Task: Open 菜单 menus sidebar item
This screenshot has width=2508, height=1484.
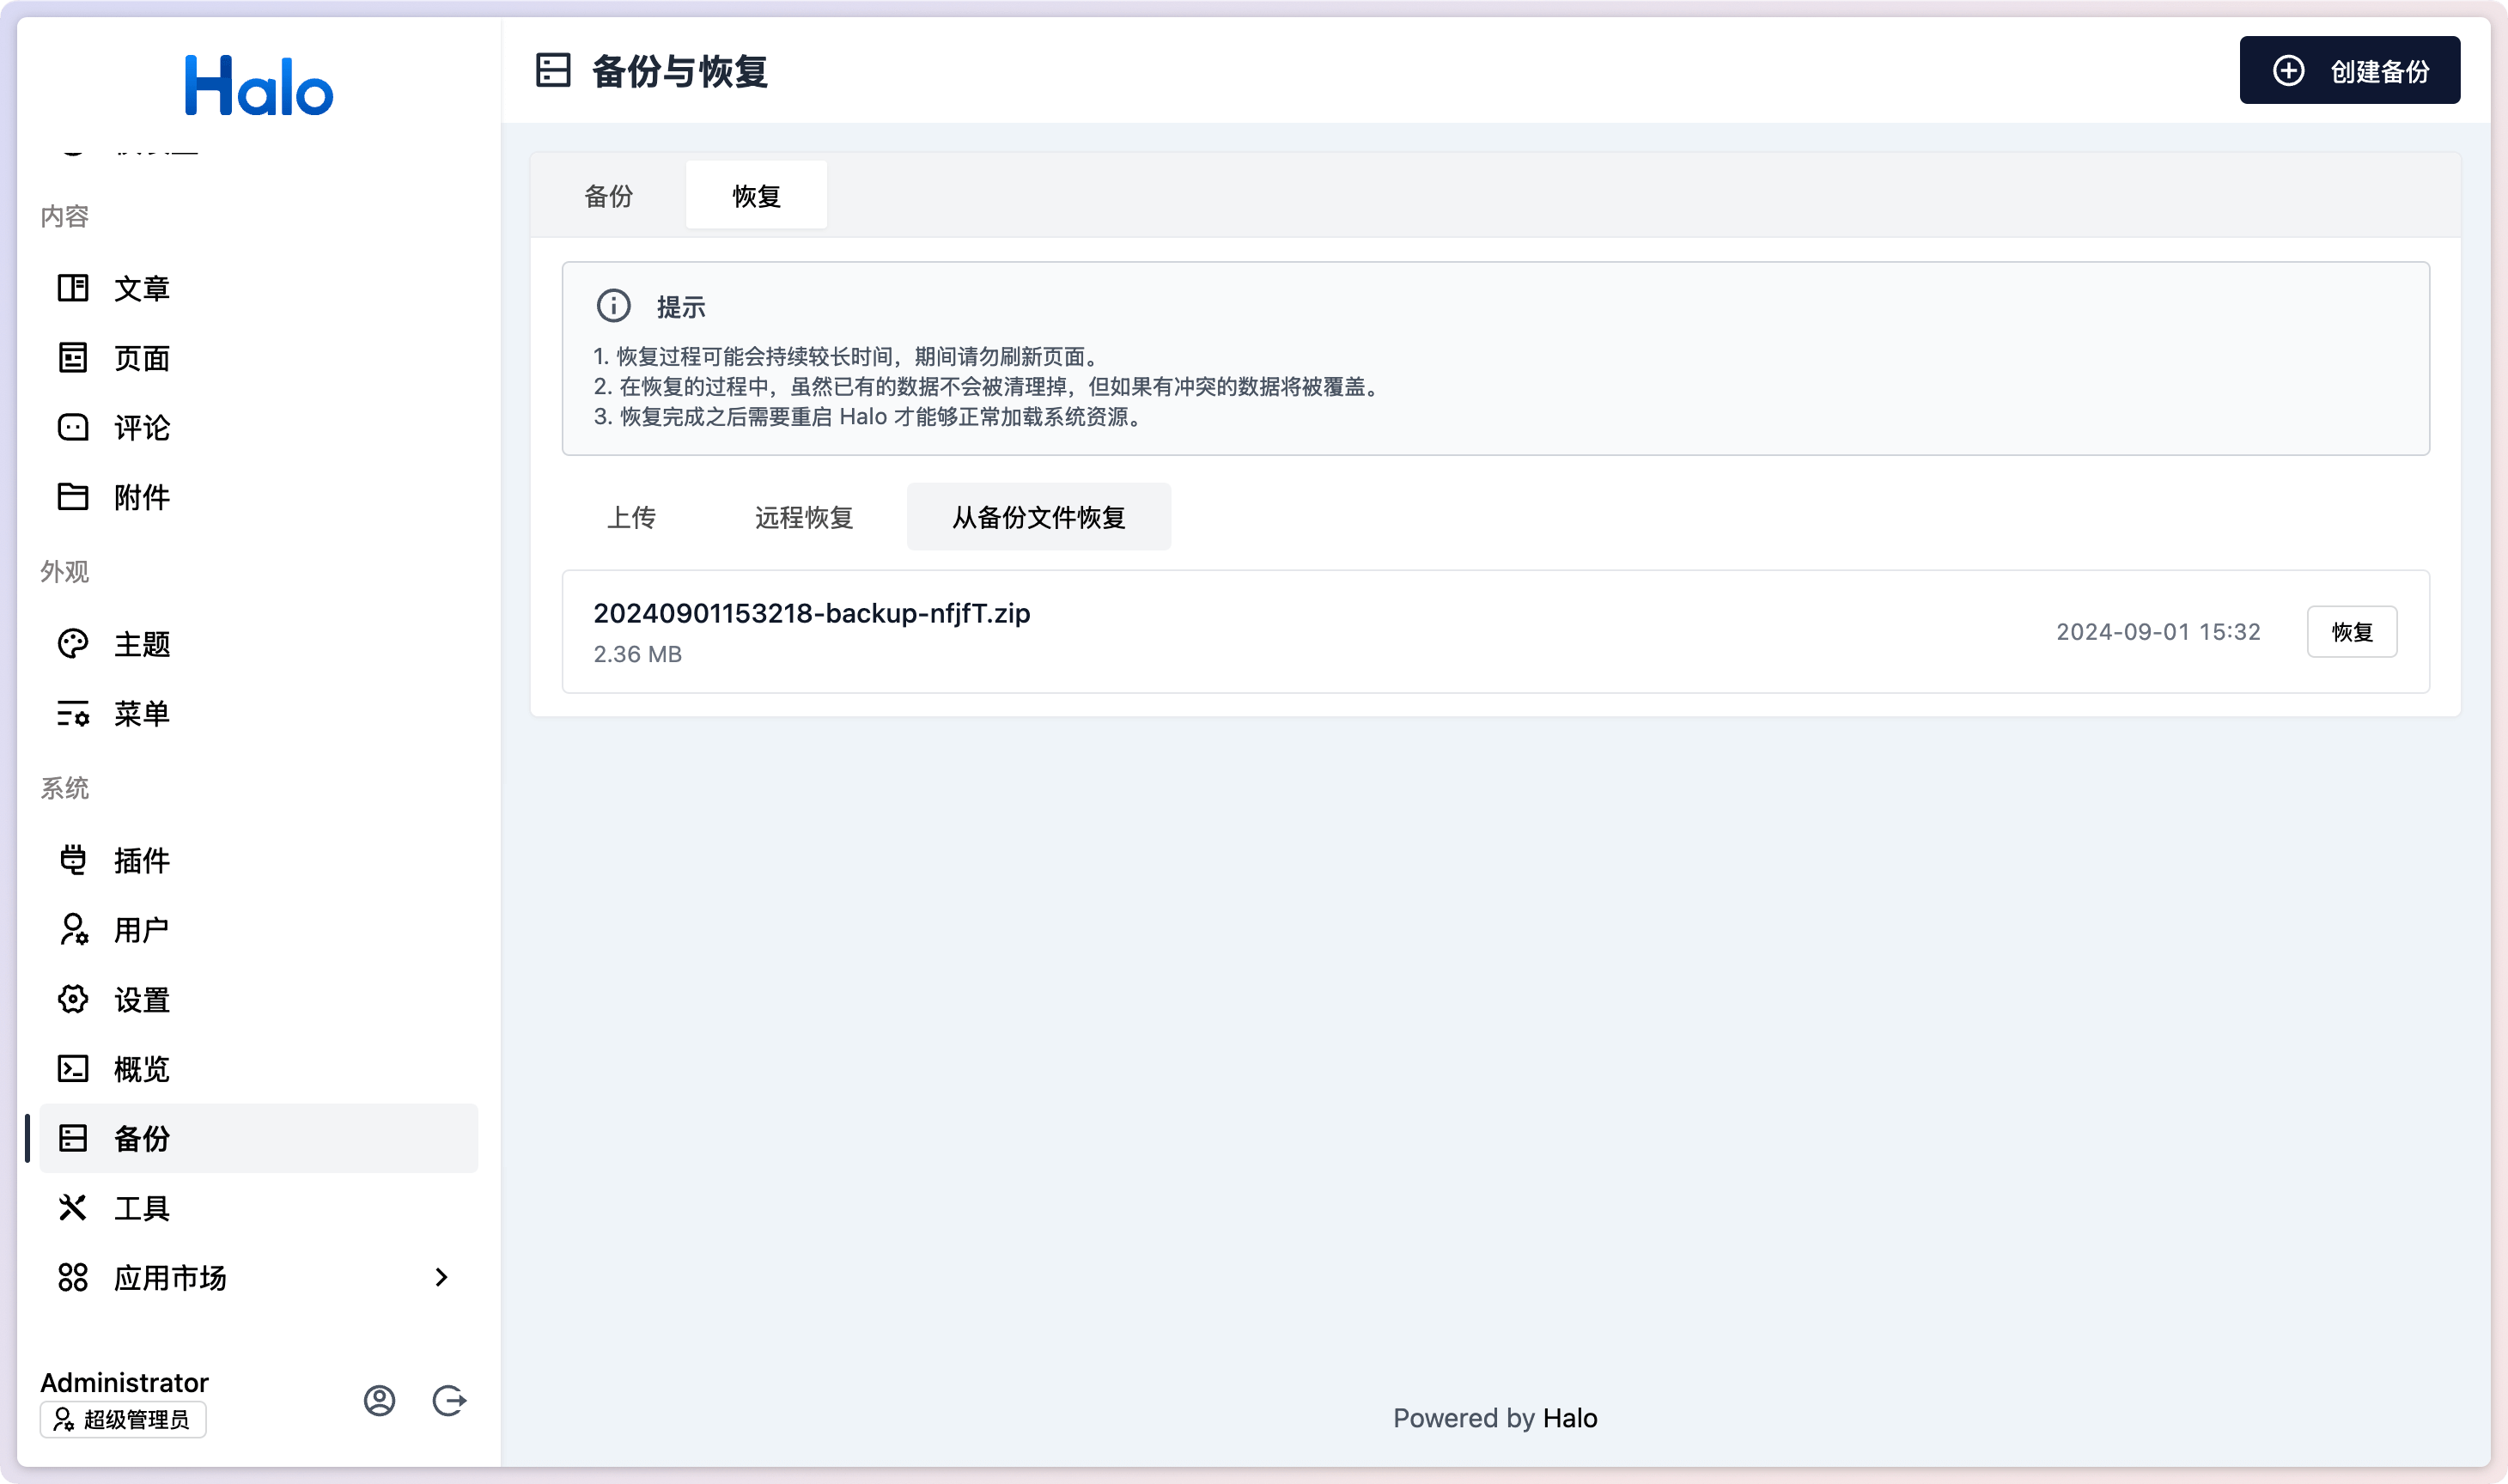Action: 141,714
